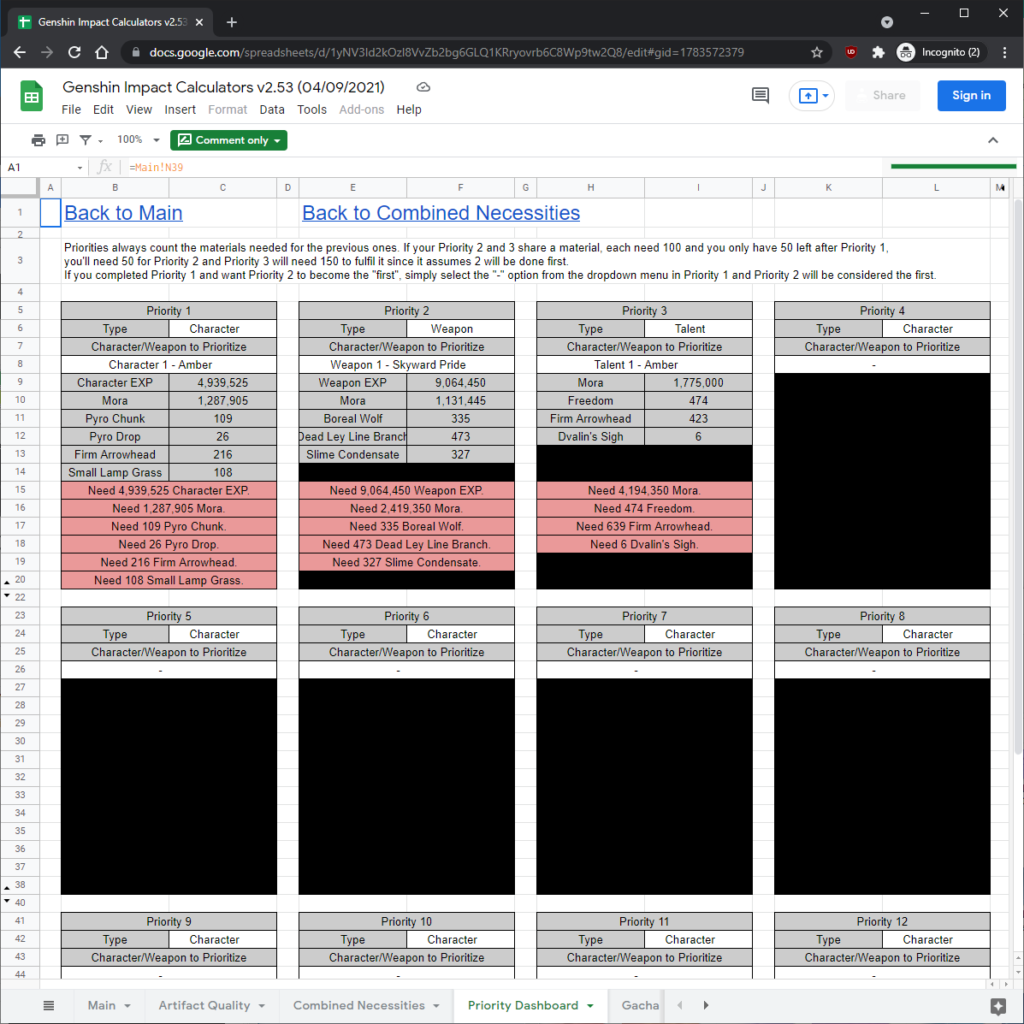
Task: Create a filter with the filter icon
Action: point(86,139)
